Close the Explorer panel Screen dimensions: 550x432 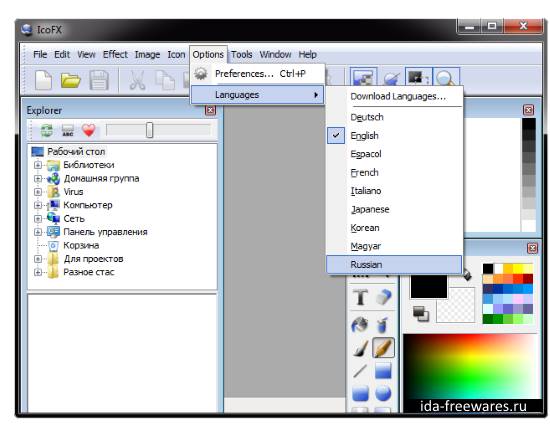[210, 110]
